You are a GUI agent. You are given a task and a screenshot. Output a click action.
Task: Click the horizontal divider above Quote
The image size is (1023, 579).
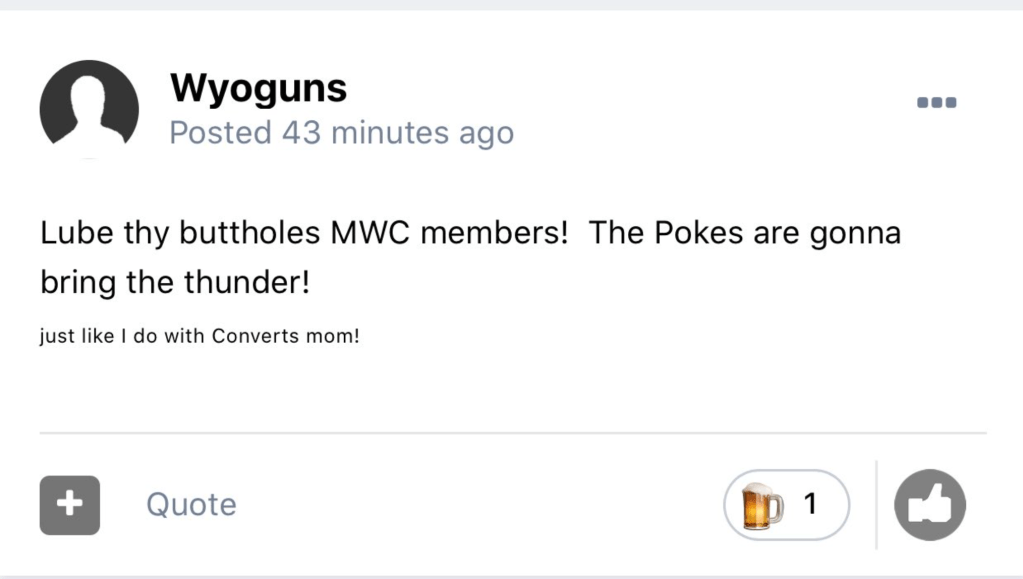pyautogui.click(x=512, y=433)
